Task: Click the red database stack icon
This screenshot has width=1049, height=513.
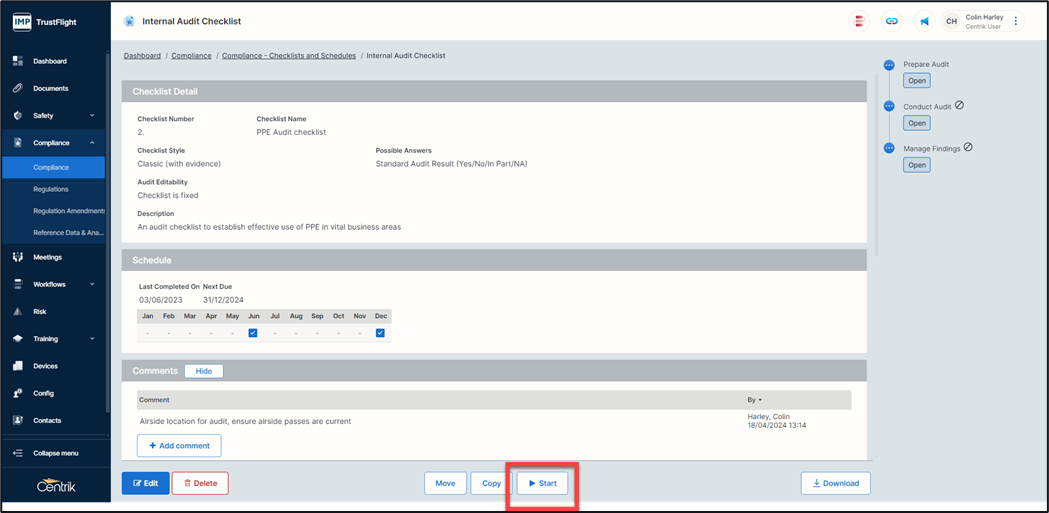Action: click(859, 21)
